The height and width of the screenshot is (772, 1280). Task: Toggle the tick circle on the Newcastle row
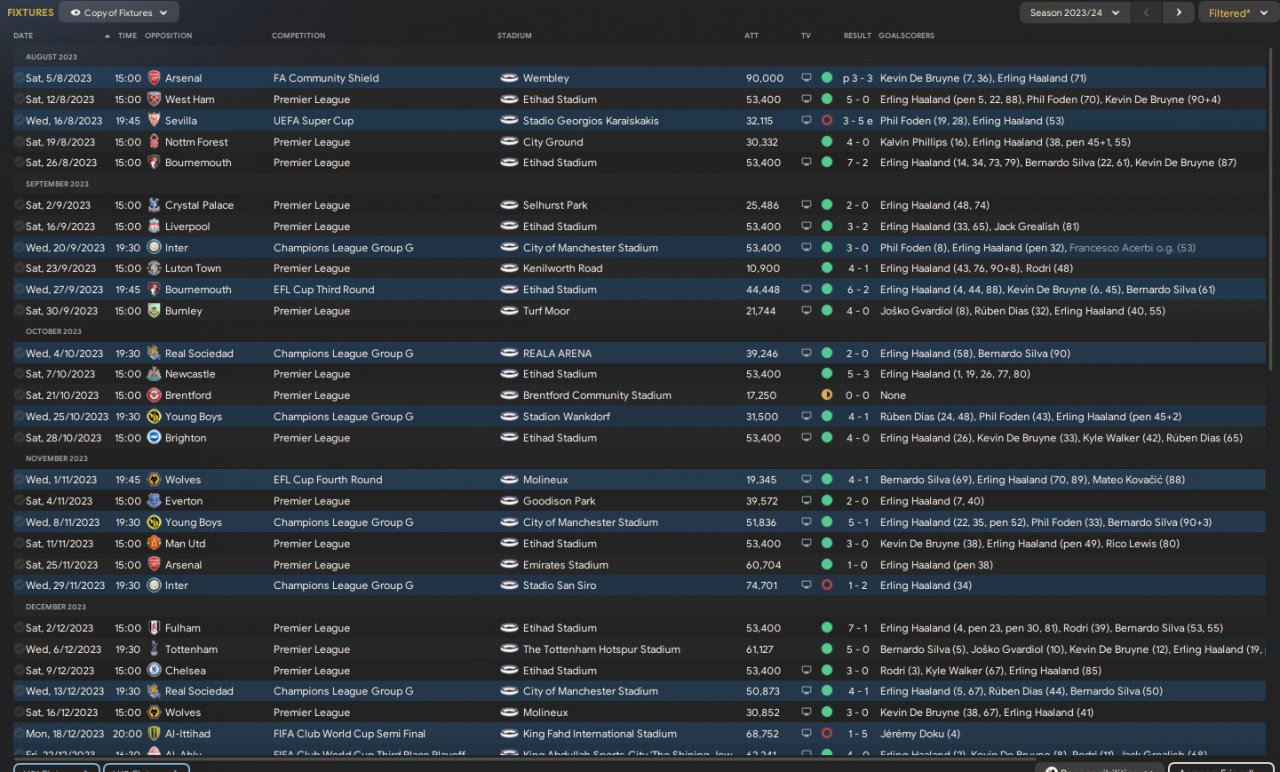point(19,374)
